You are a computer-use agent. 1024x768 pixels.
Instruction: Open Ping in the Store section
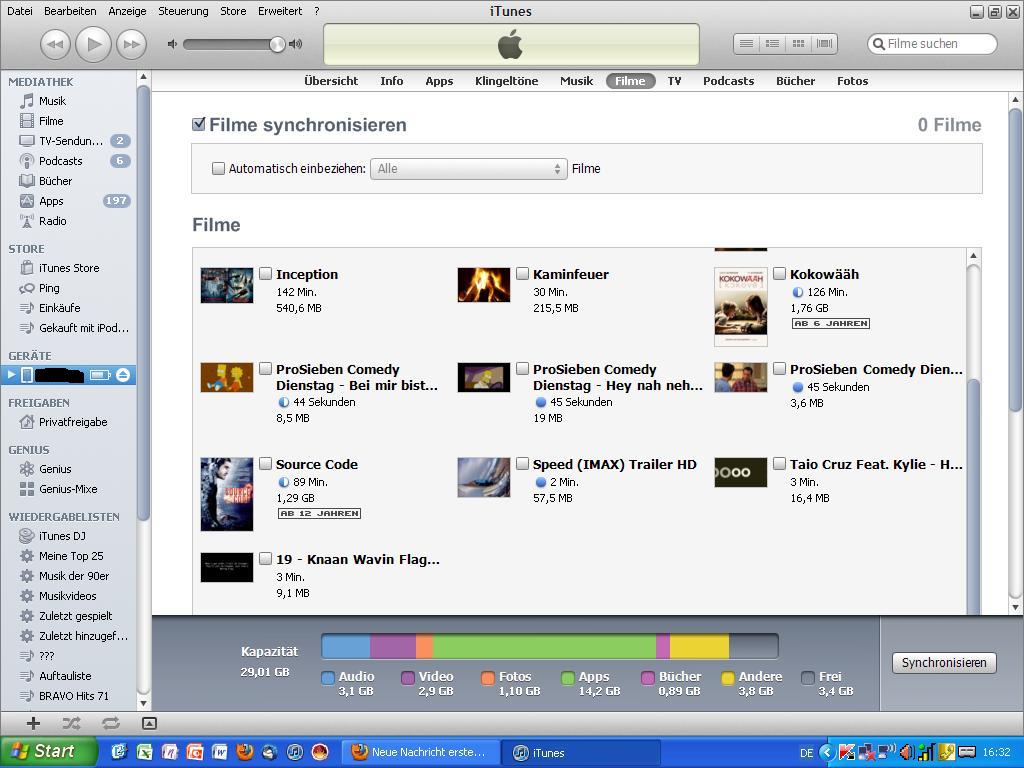pos(49,288)
